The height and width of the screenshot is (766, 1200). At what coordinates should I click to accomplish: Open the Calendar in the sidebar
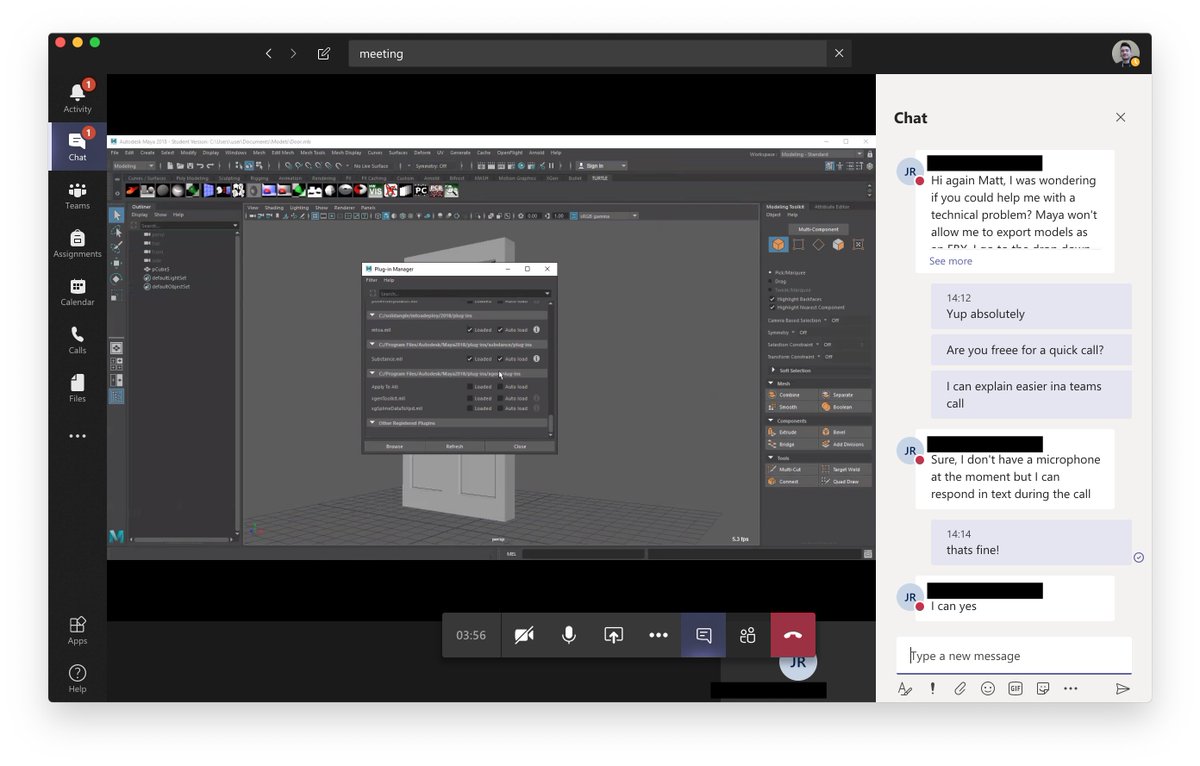coord(77,291)
